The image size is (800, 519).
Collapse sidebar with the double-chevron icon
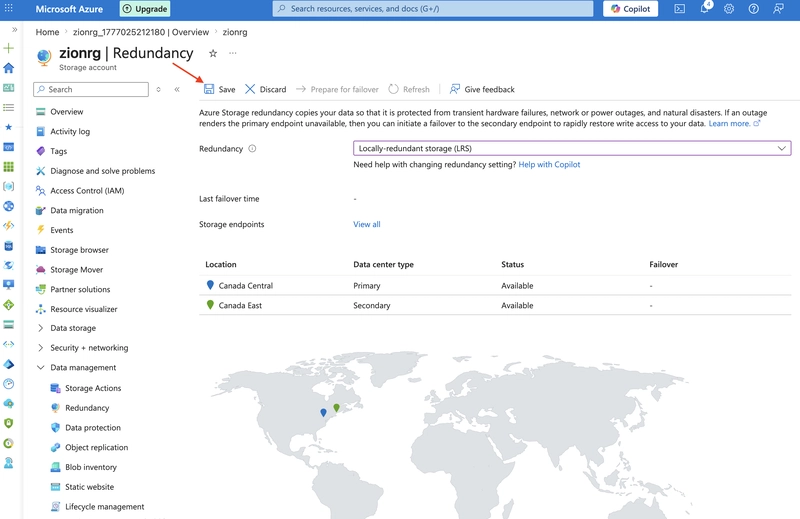point(177,89)
